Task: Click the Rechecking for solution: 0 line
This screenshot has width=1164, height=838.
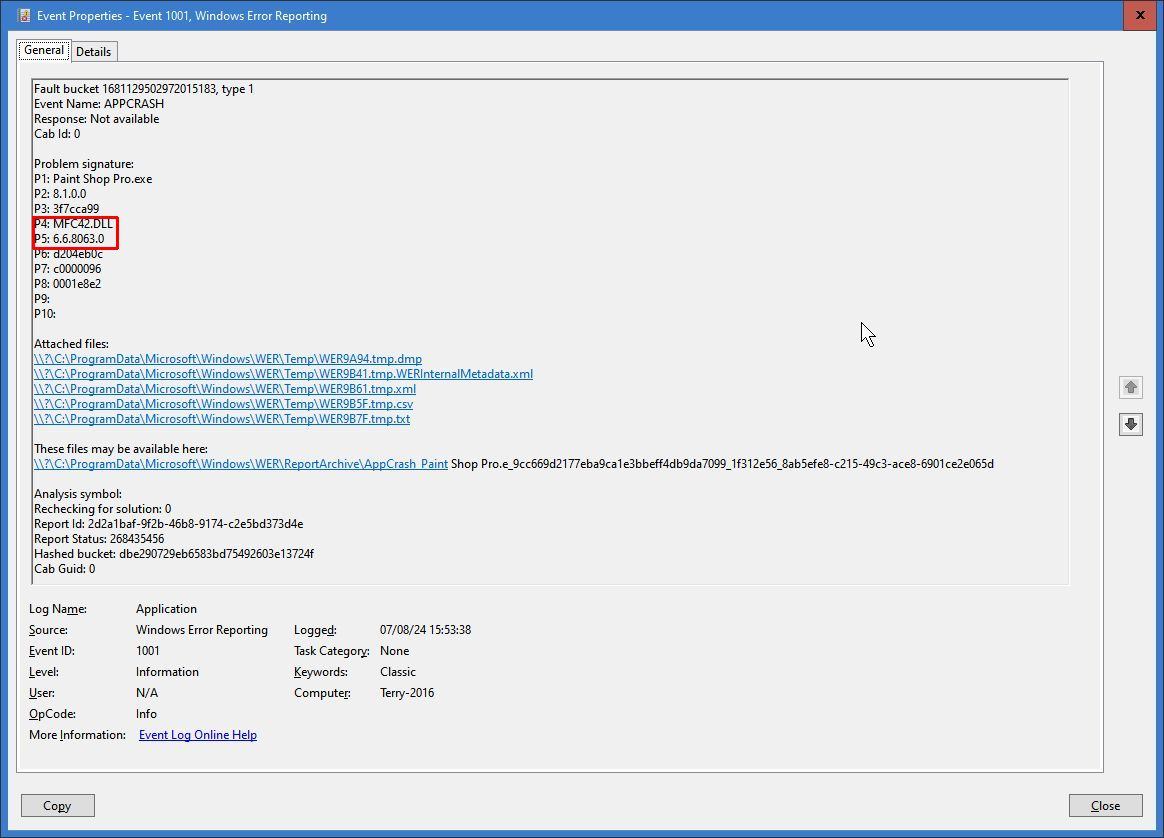Action: click(102, 509)
